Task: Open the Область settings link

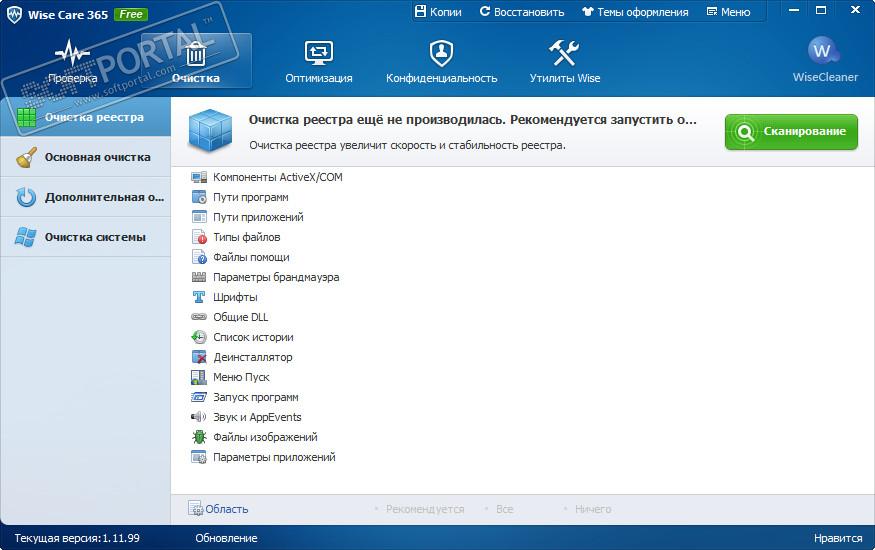Action: tap(218, 509)
